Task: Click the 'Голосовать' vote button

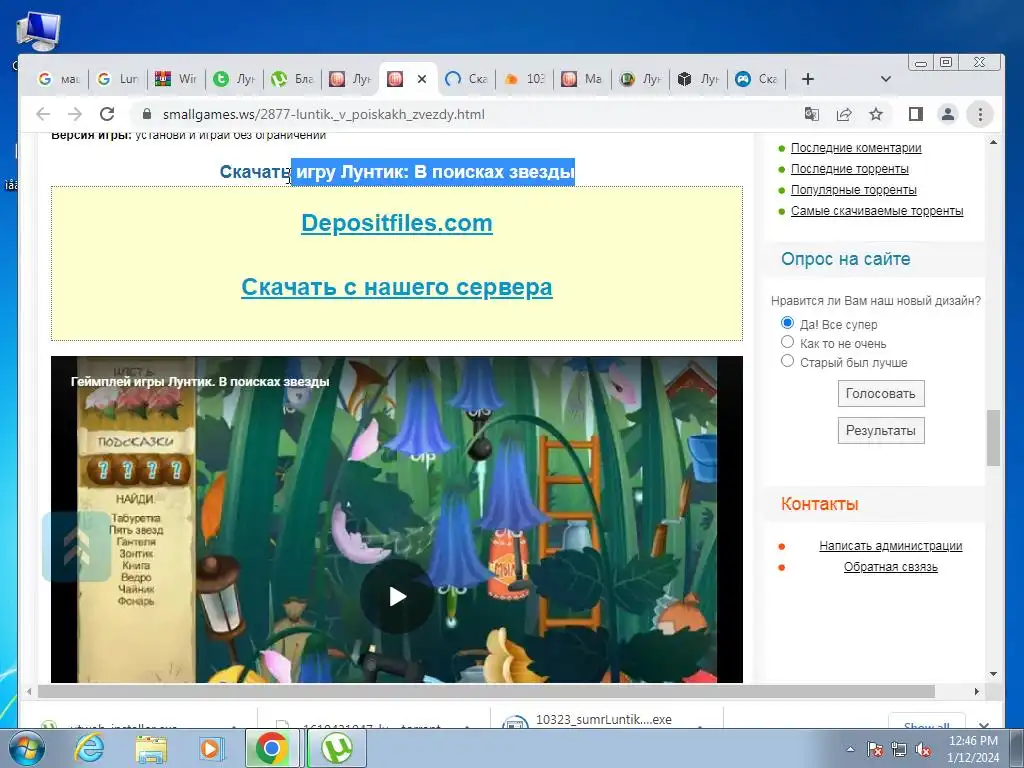Action: (881, 394)
